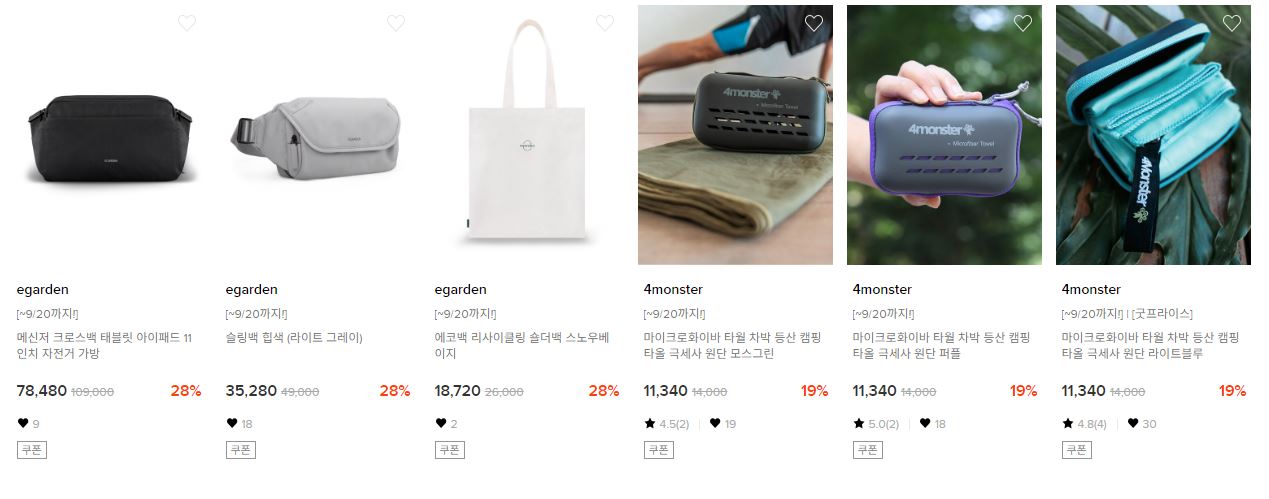Click 5.0 star rating on purple towel
1269x499 pixels.
point(876,424)
